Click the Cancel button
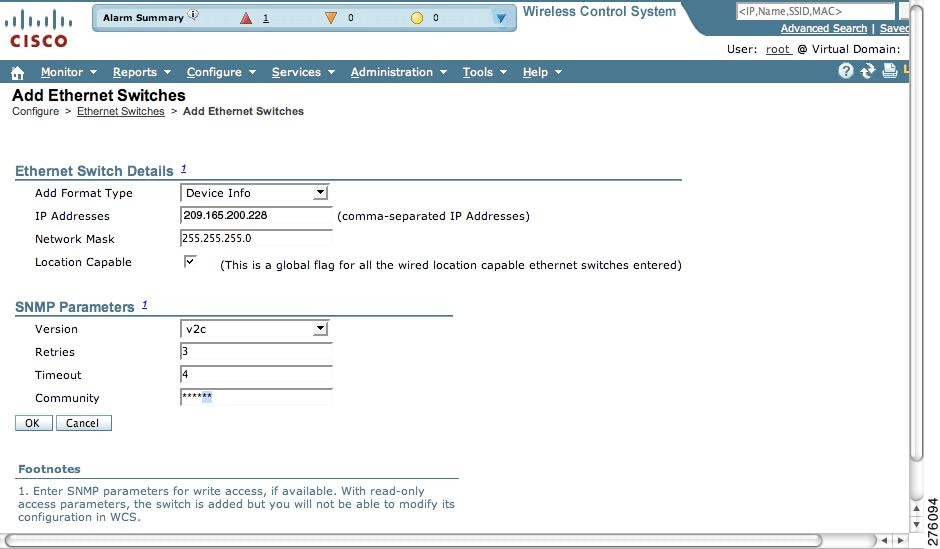 [x=83, y=423]
